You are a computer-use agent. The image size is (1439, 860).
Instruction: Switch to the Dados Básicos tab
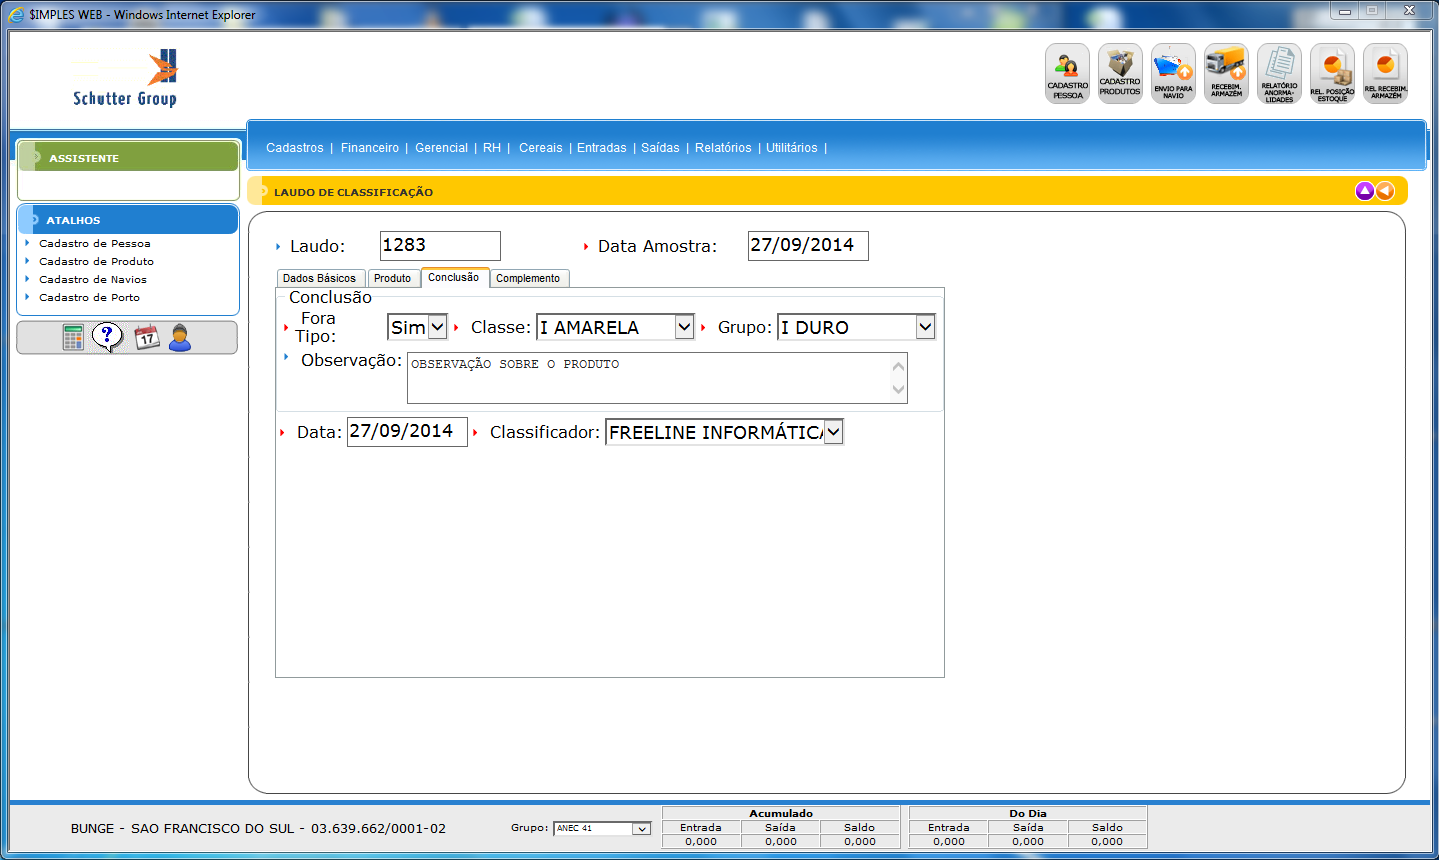[x=319, y=279]
